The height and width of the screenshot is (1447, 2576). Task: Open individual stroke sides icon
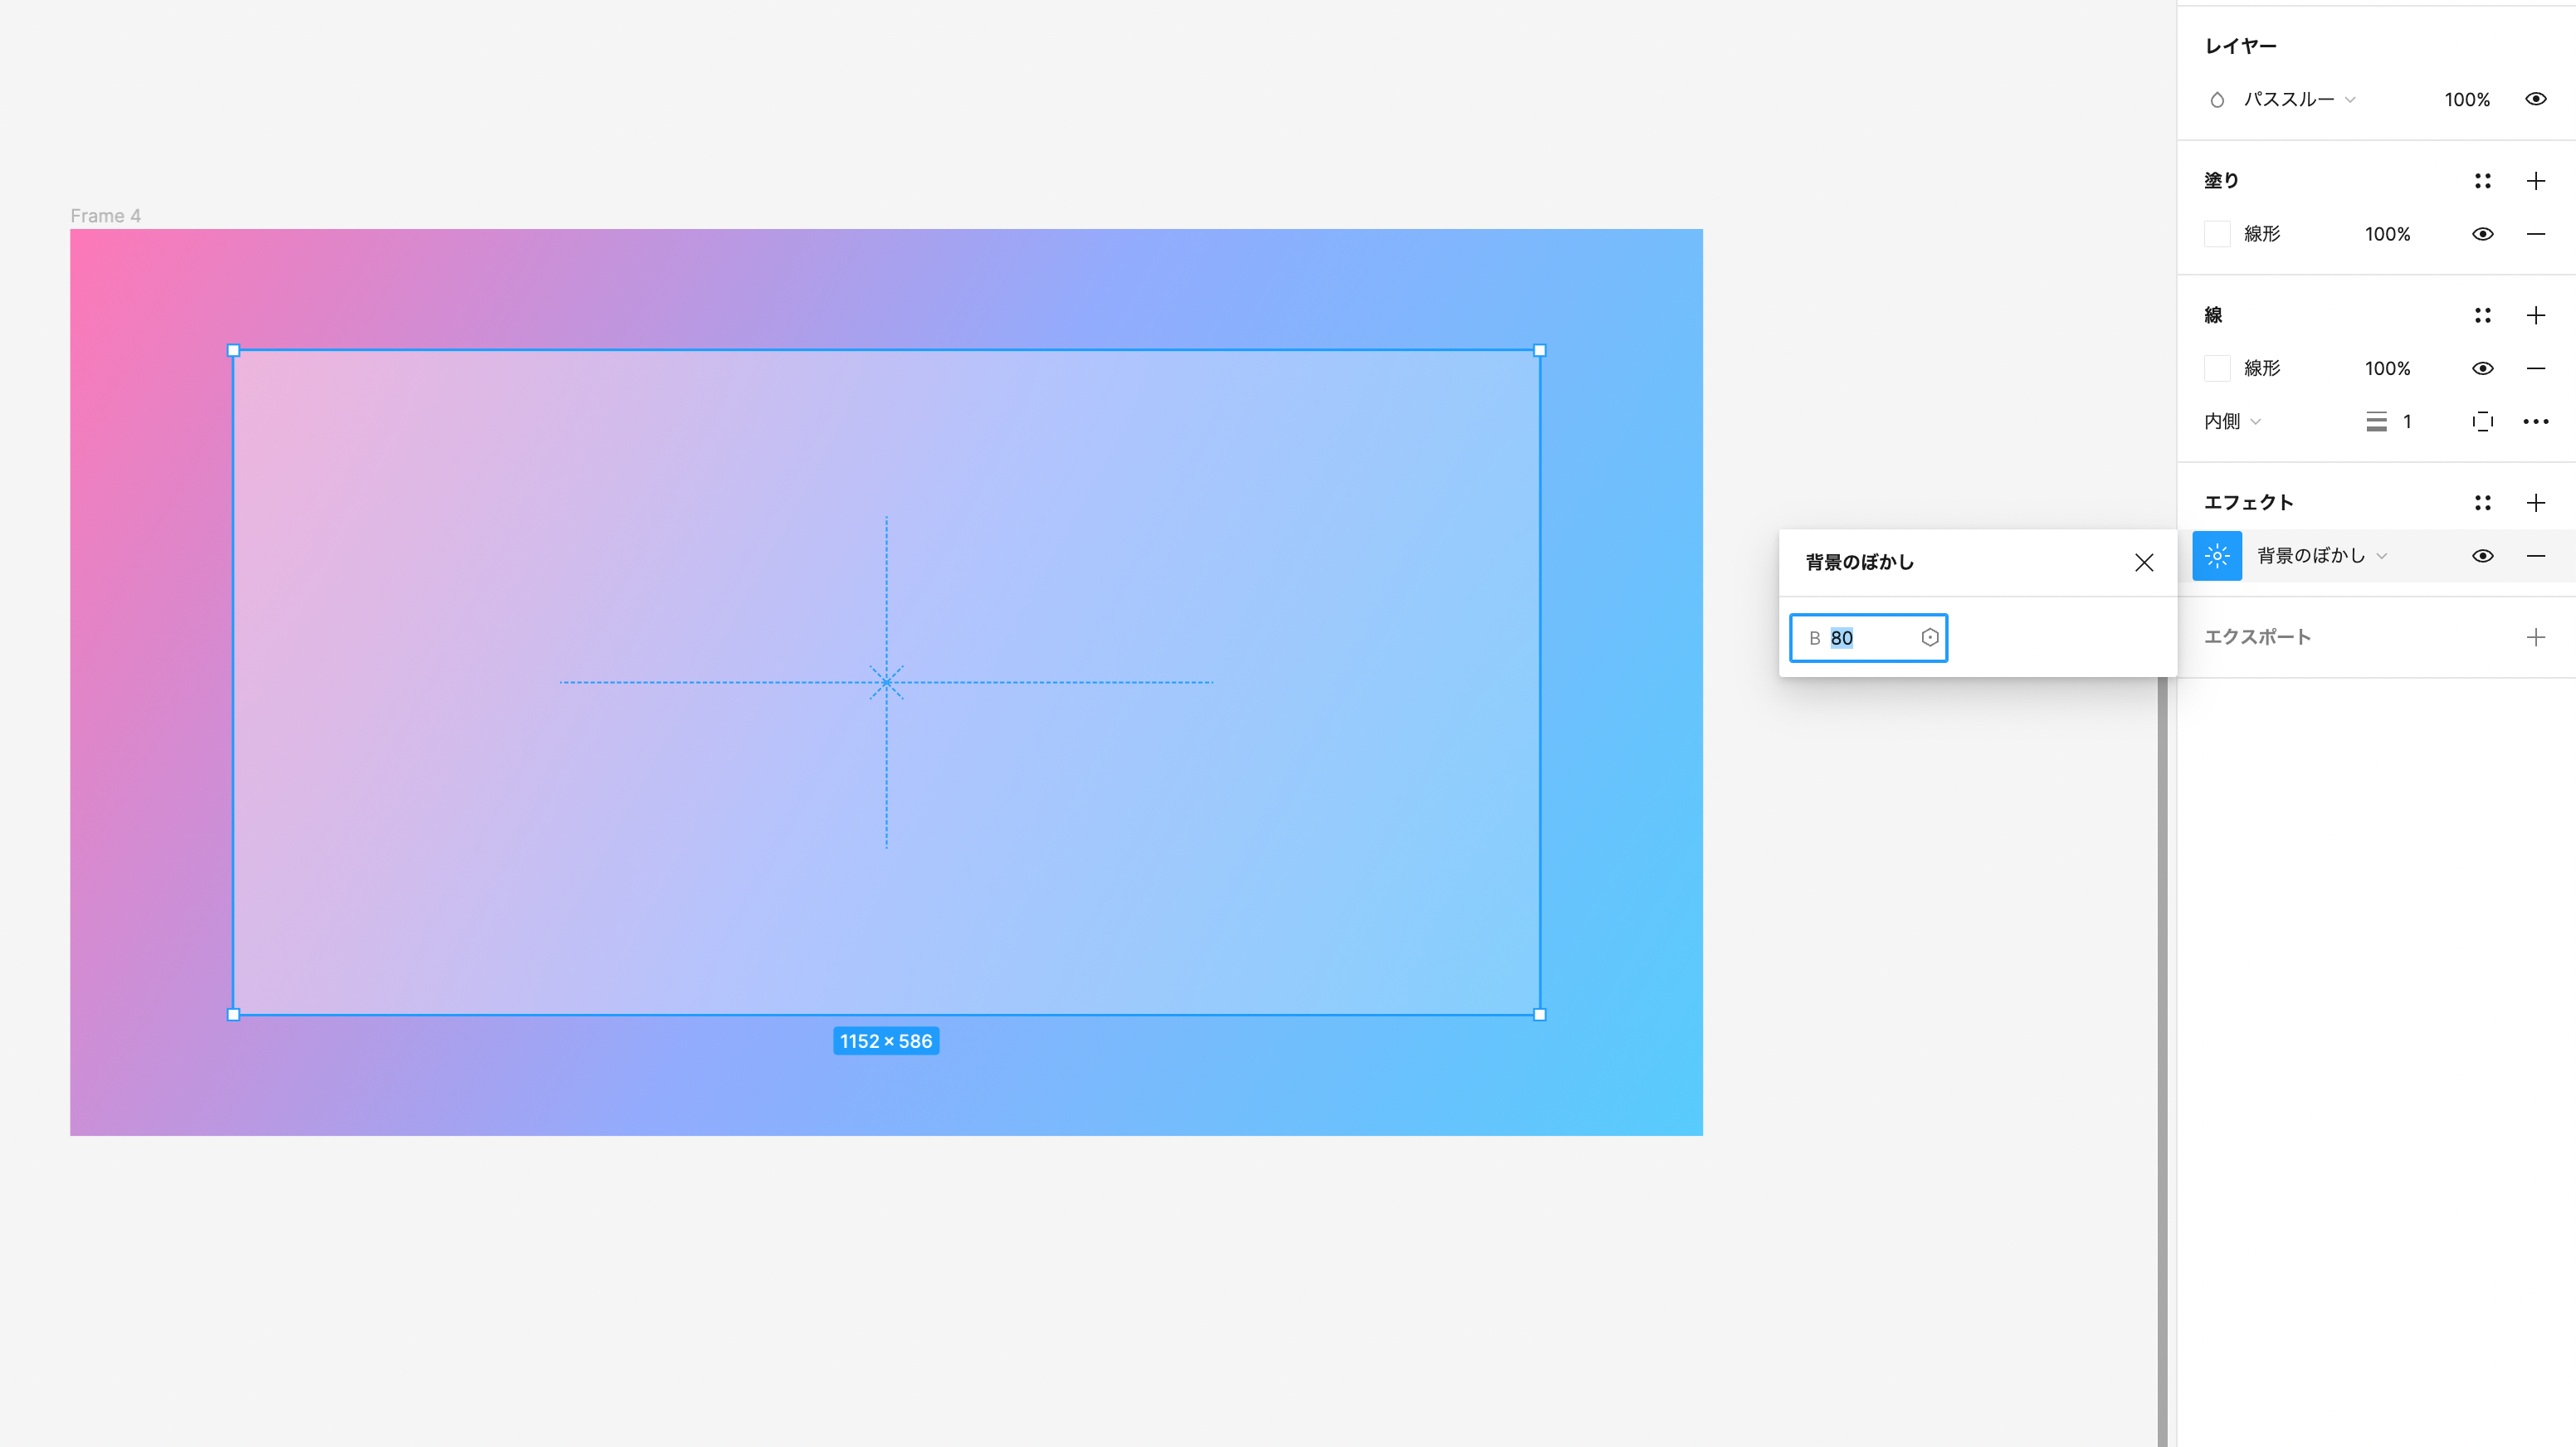click(x=2482, y=422)
